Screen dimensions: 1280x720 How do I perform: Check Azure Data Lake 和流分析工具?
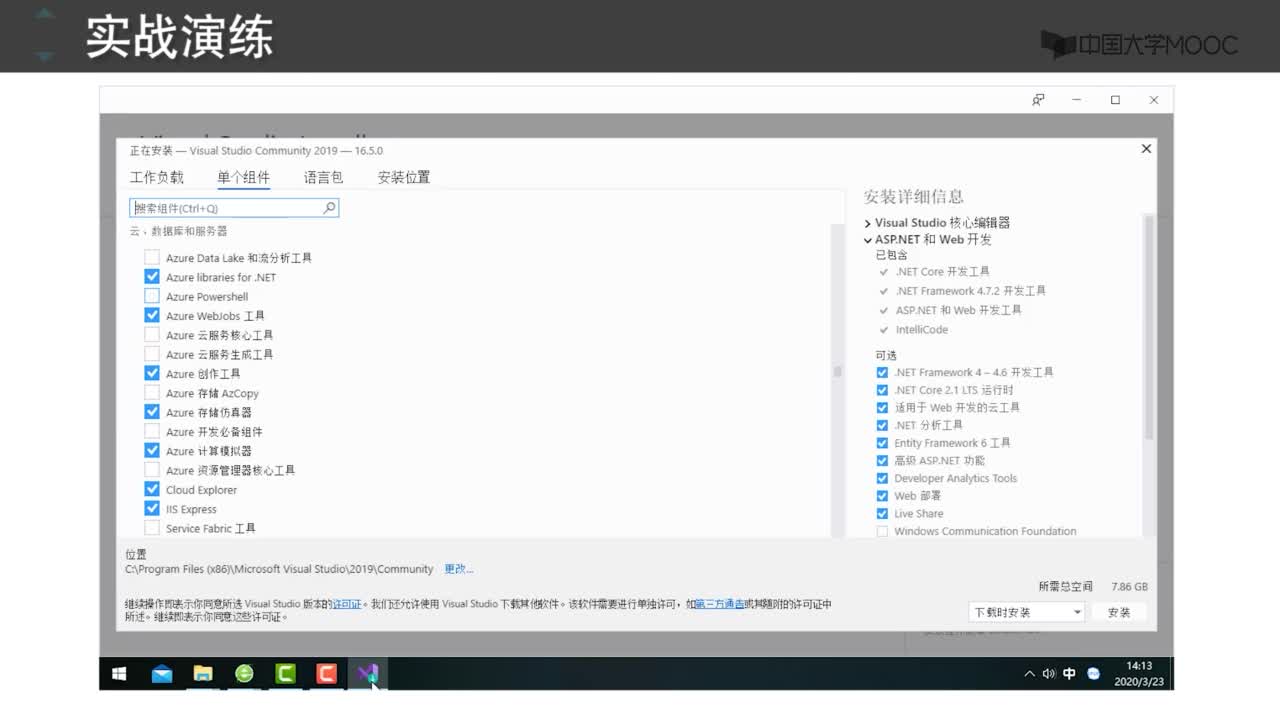click(152, 258)
